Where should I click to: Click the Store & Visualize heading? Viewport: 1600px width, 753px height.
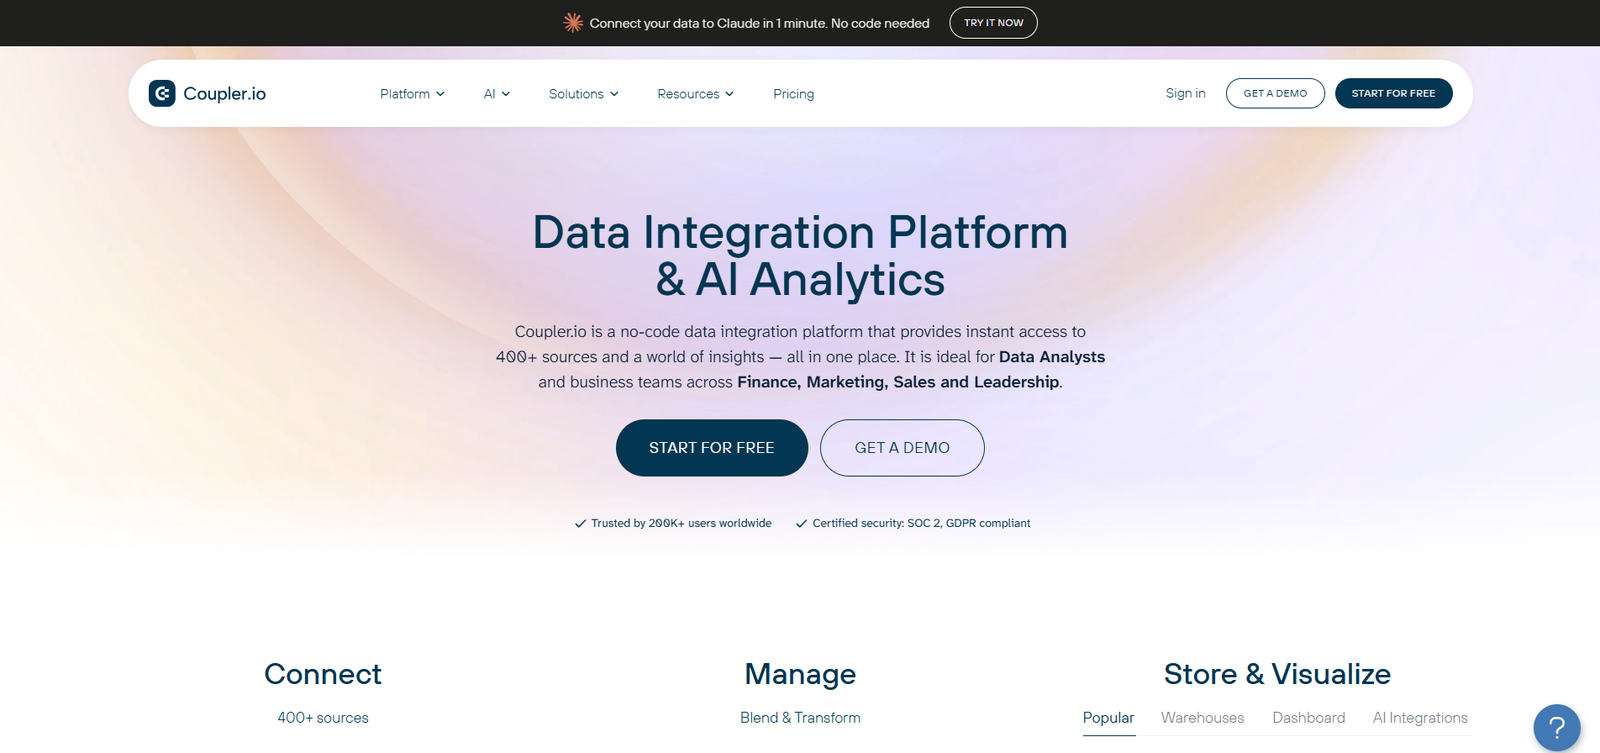(1277, 674)
